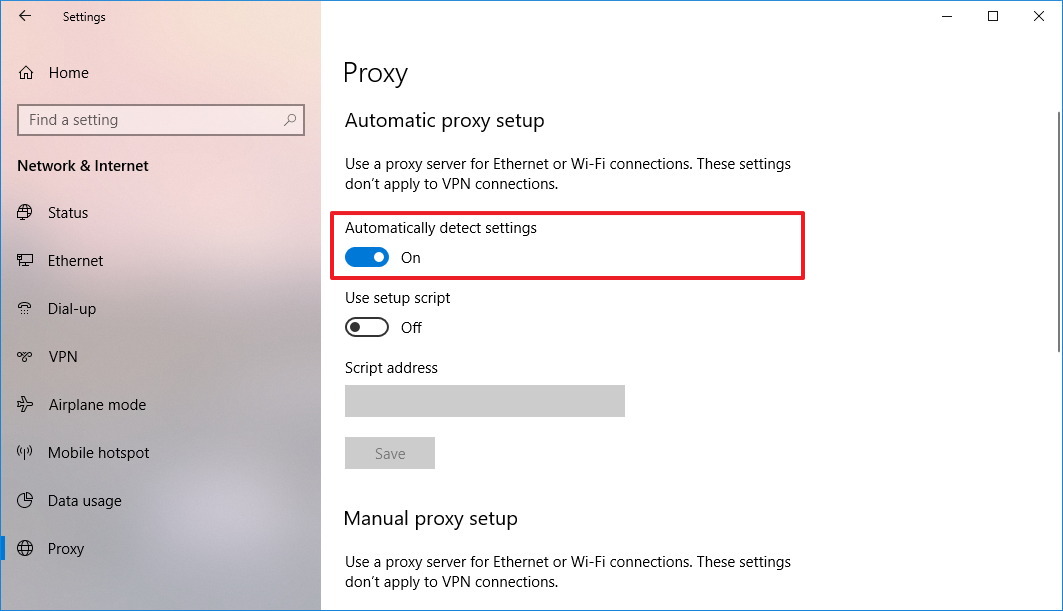Select the Status globe icon
Screen dimensions: 1063x611
pyautogui.click(x=24, y=213)
